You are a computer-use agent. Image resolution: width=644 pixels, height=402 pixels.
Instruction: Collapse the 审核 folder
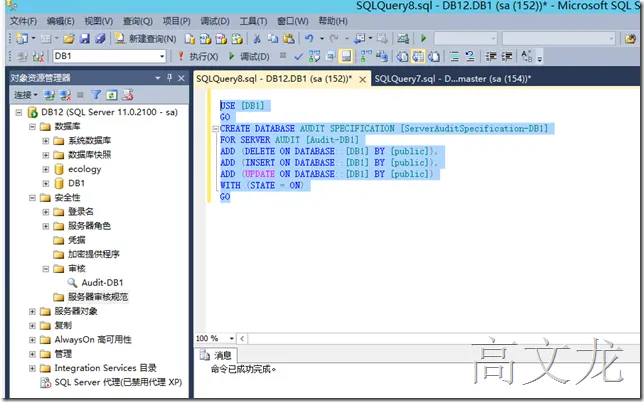(x=46, y=269)
